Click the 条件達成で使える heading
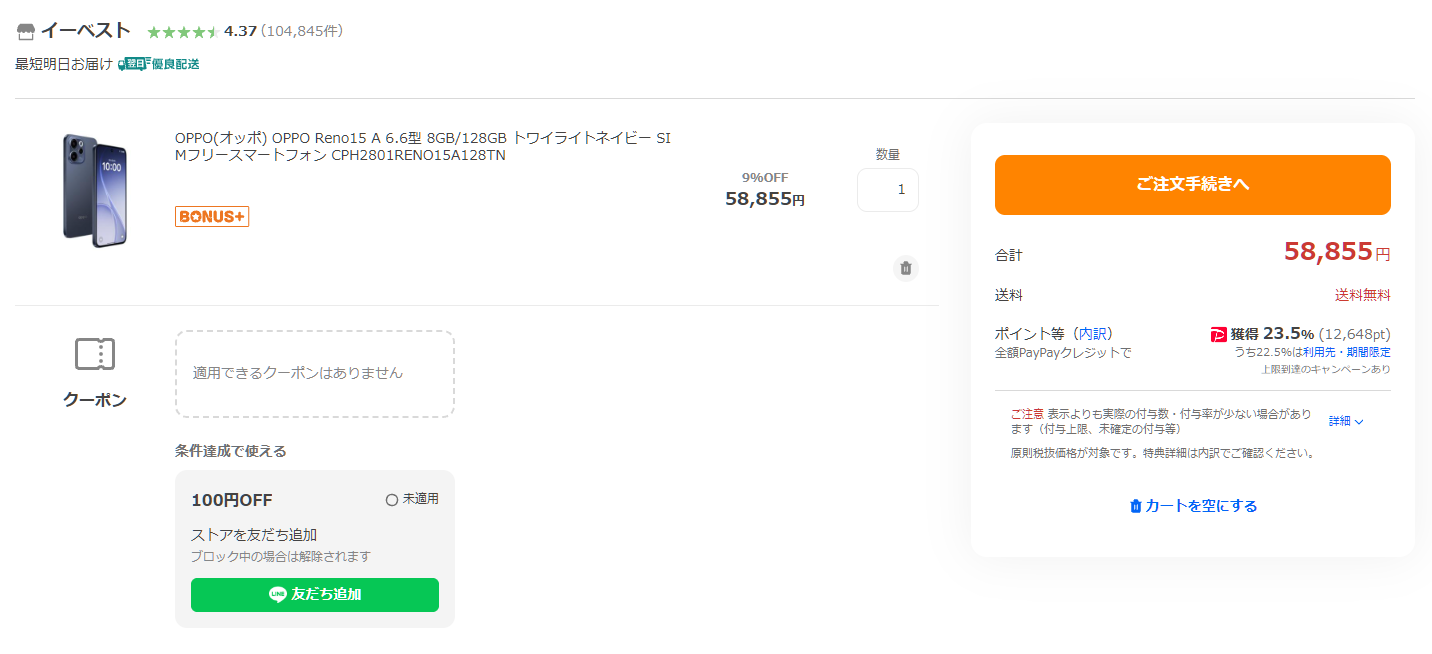 [x=231, y=451]
